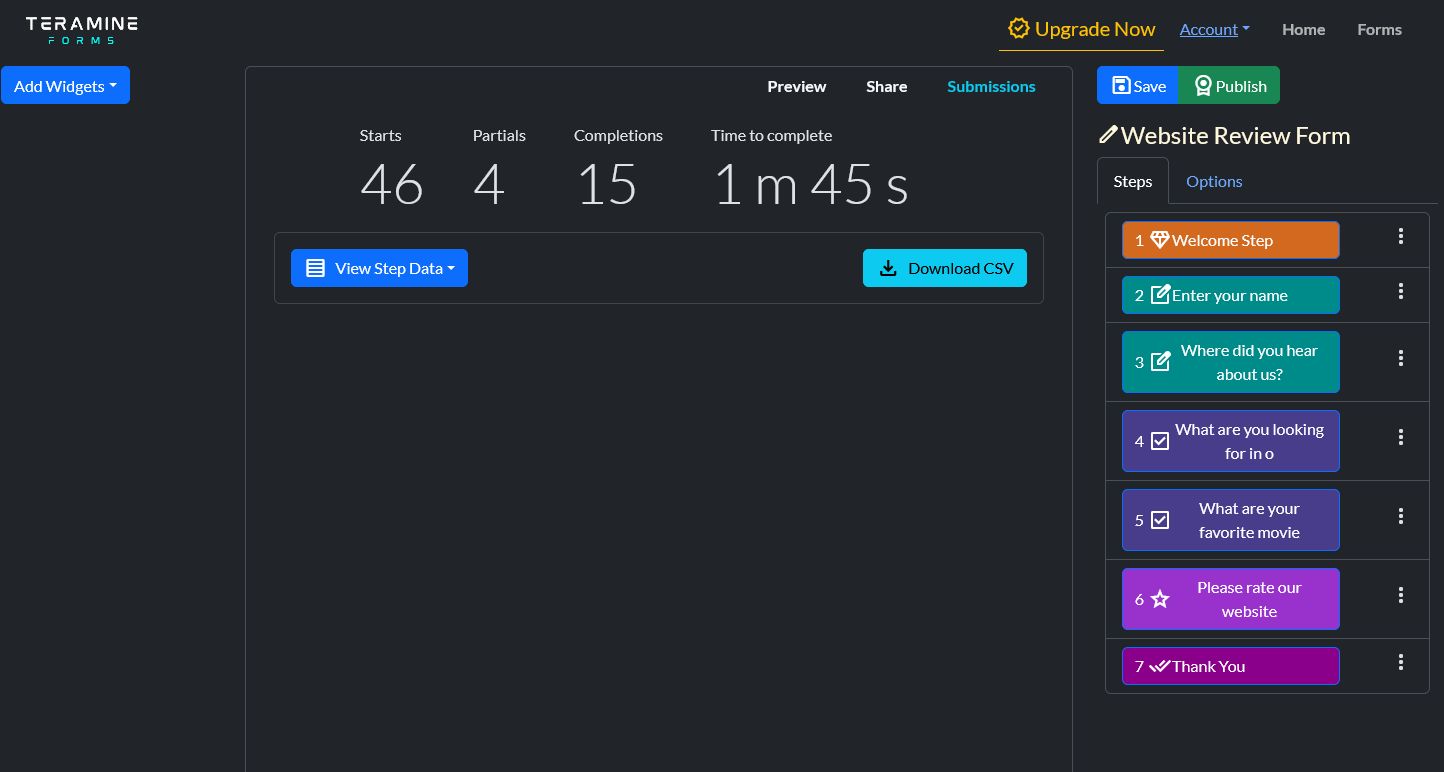Open the View Step Data dropdown
Screen dimensions: 1444x772
point(379,268)
